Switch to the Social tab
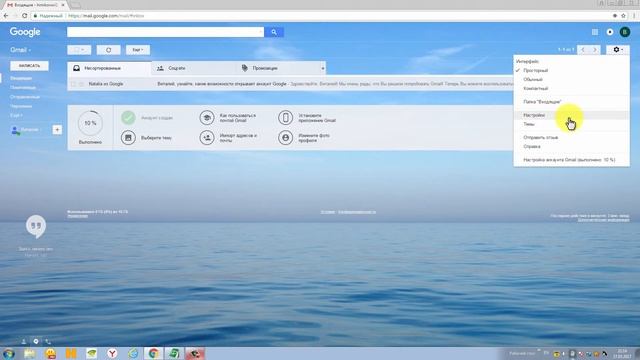The image size is (640, 360). click(193, 68)
